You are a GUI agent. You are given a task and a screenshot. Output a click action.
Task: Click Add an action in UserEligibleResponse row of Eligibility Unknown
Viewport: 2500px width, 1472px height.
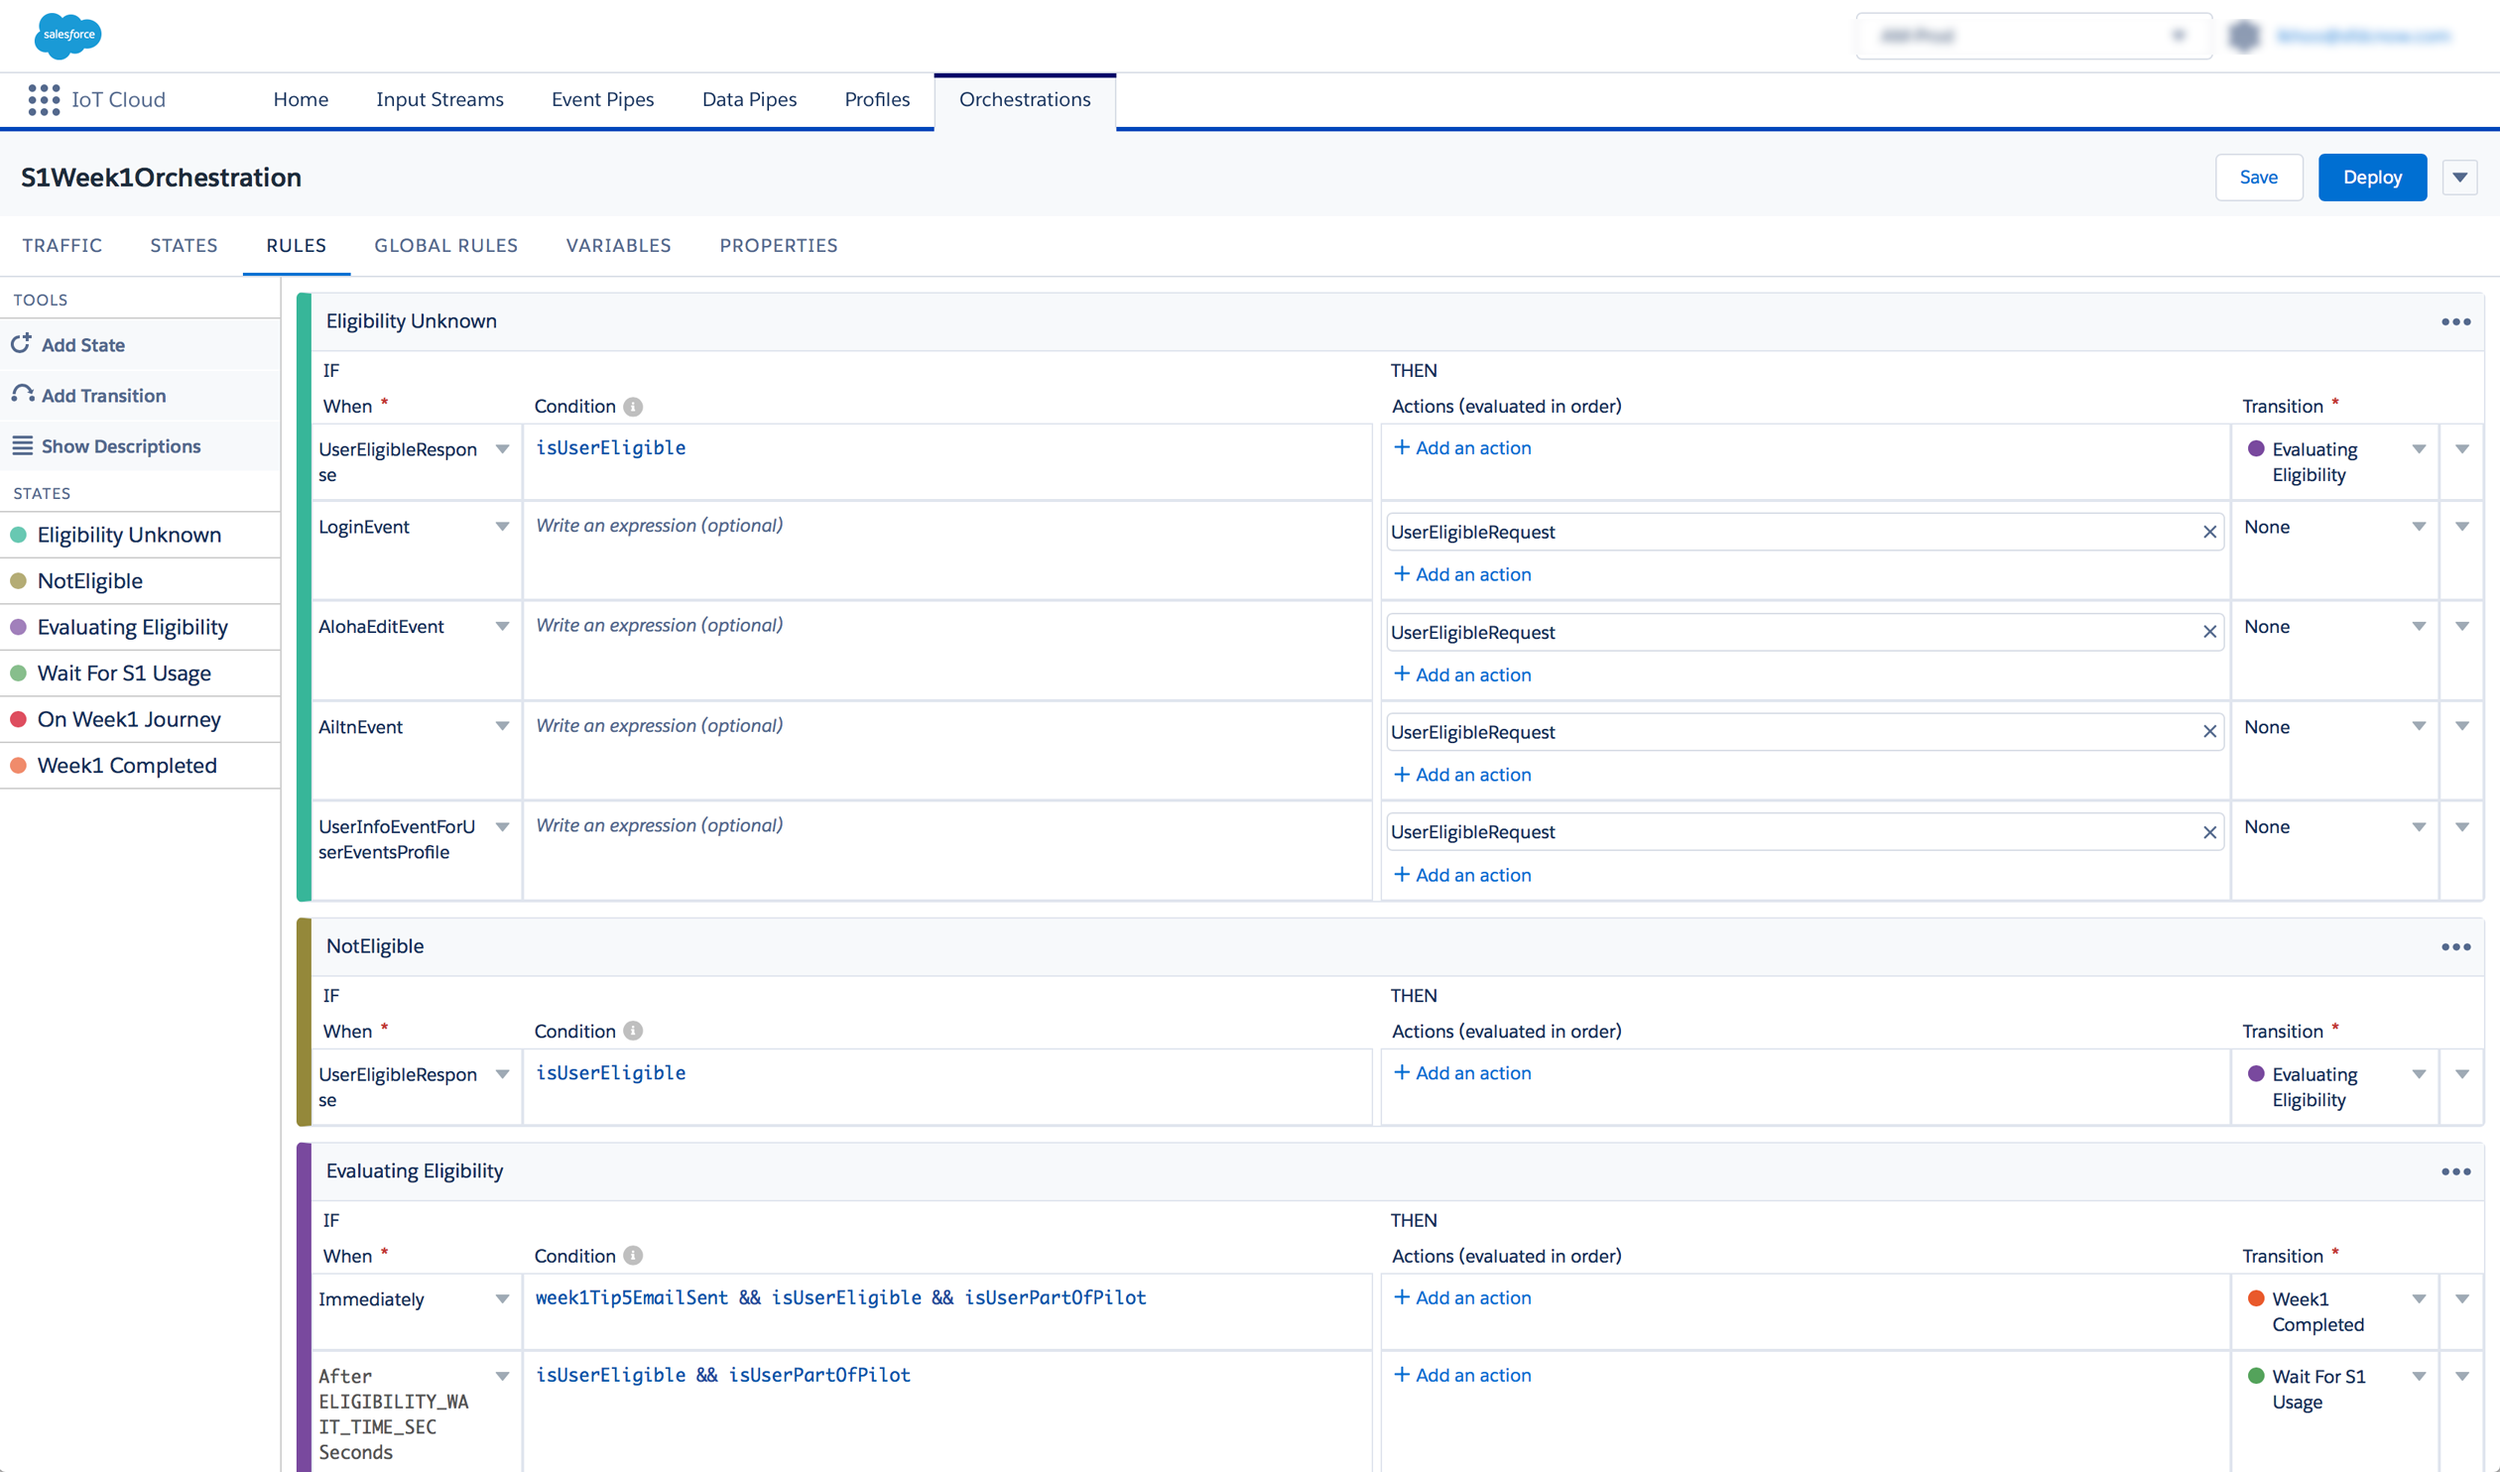(1462, 448)
